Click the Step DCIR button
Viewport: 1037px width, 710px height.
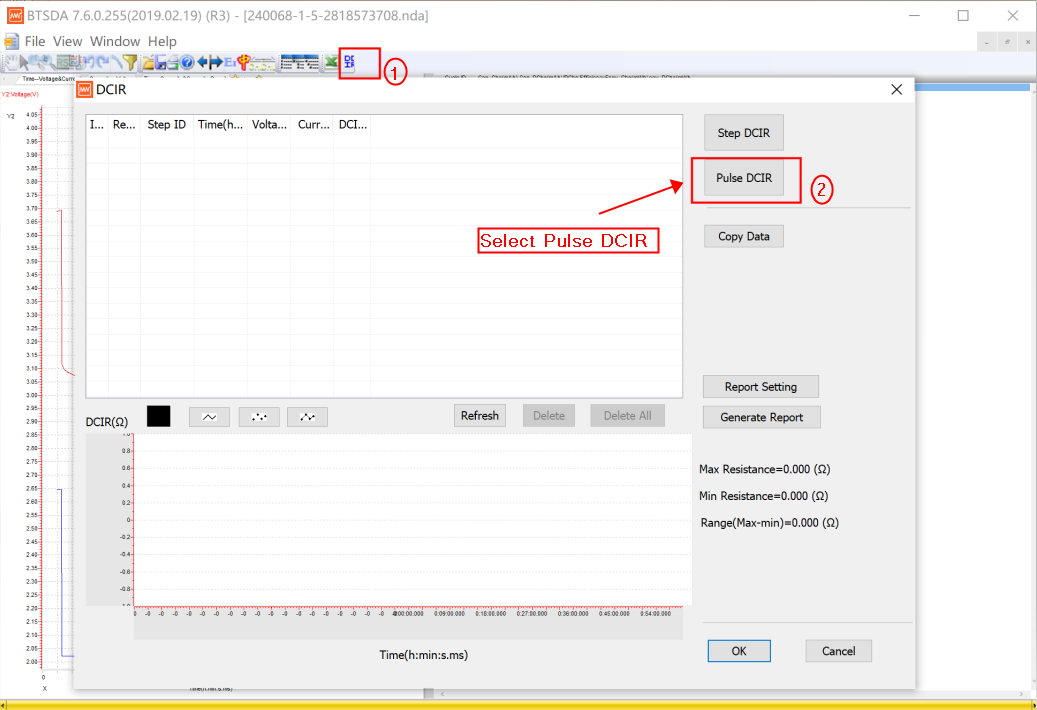(x=743, y=133)
